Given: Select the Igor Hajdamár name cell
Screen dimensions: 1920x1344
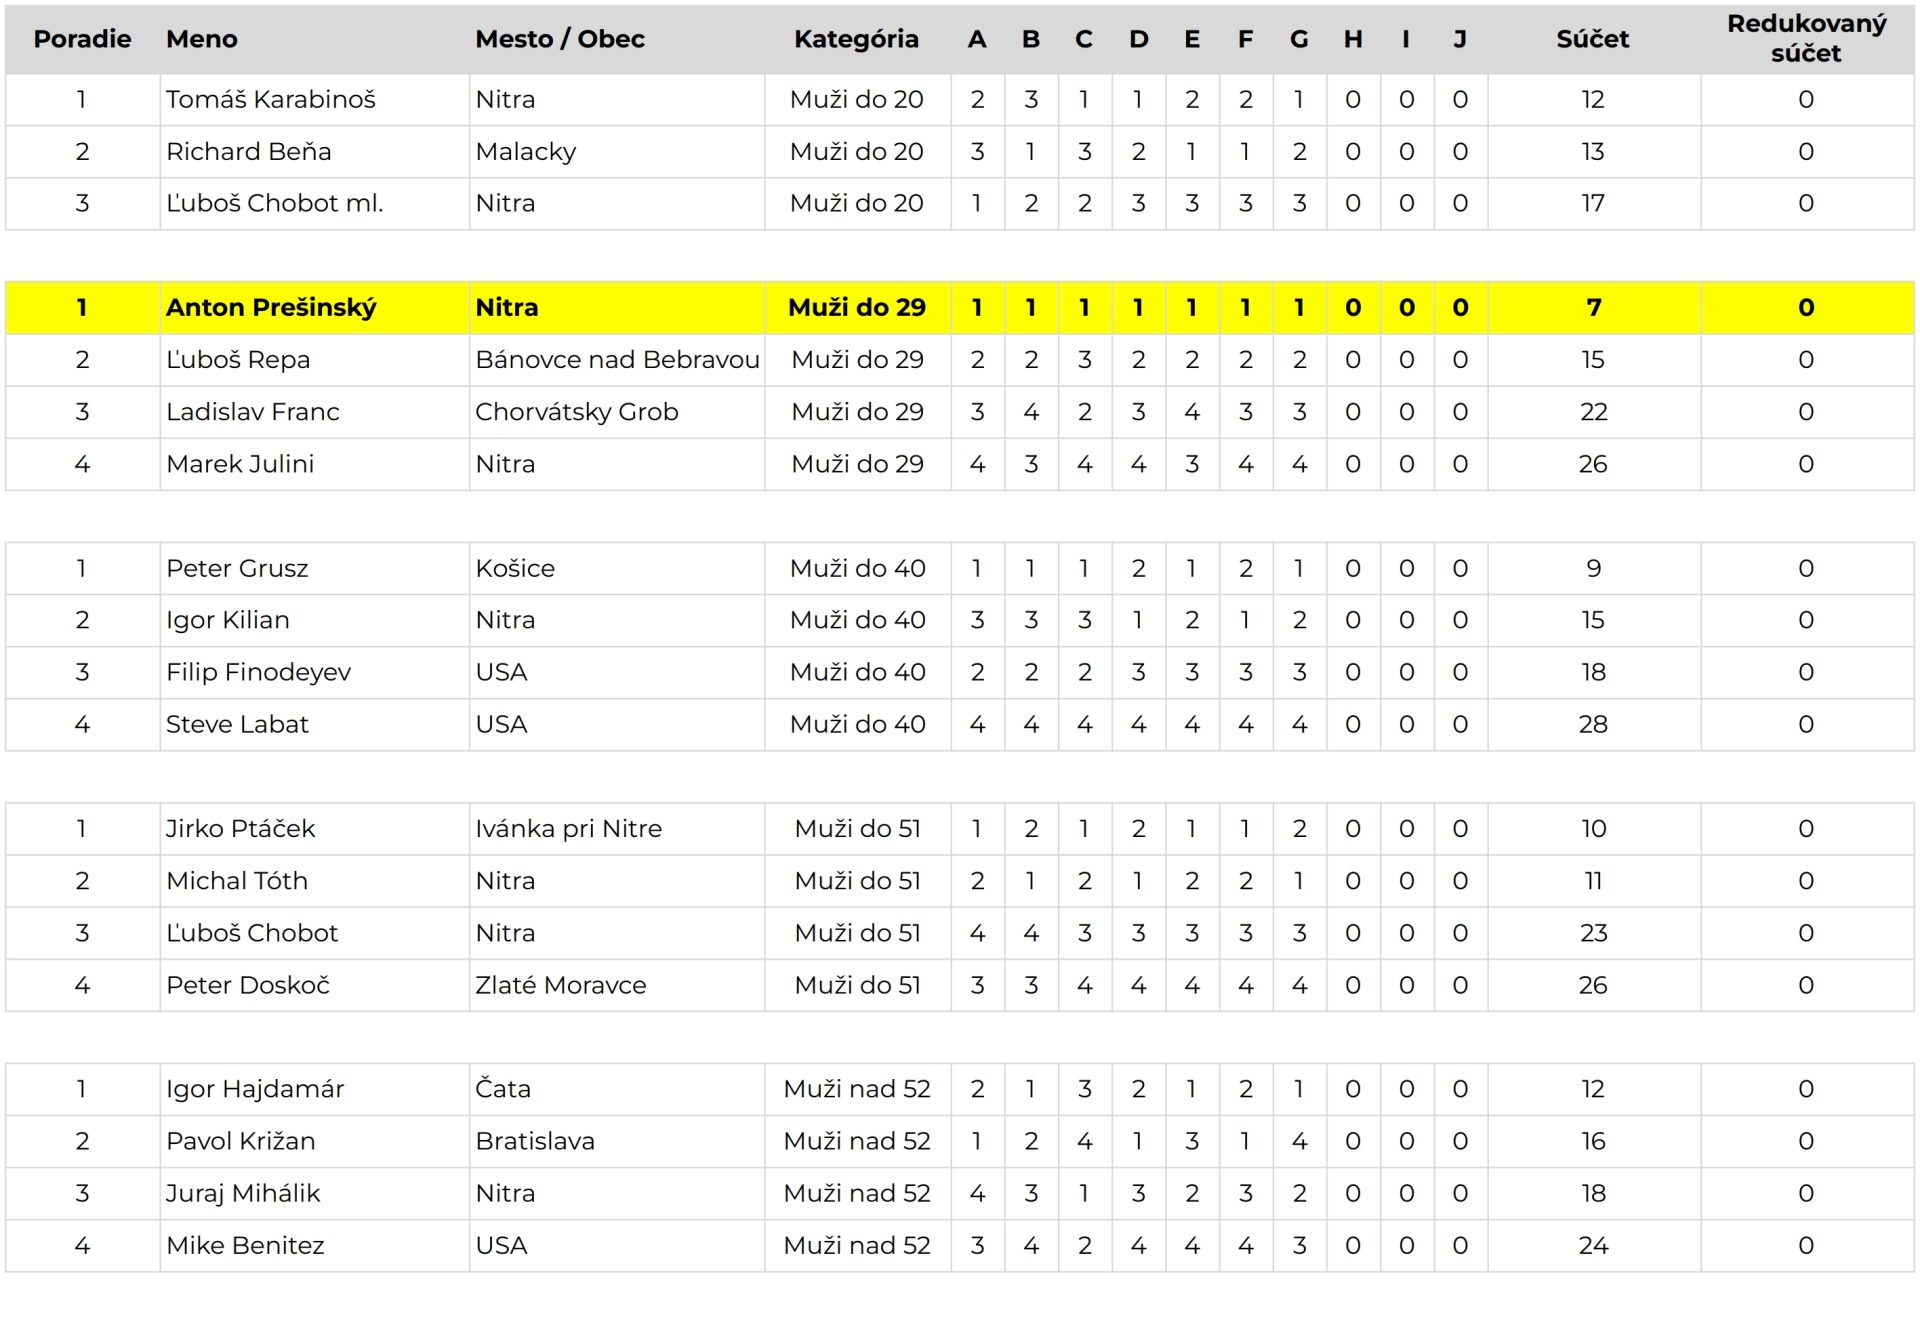Looking at the screenshot, I should pyautogui.click(x=314, y=1089).
